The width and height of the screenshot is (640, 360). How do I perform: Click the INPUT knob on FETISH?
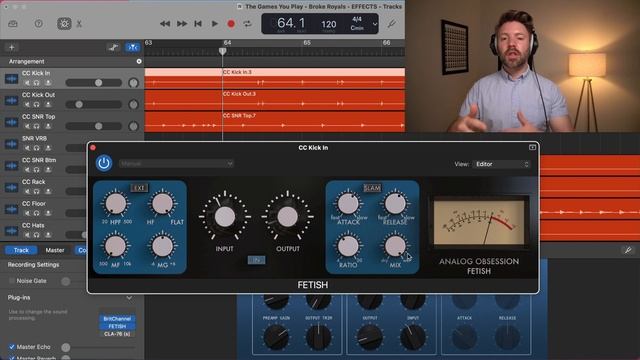[225, 217]
